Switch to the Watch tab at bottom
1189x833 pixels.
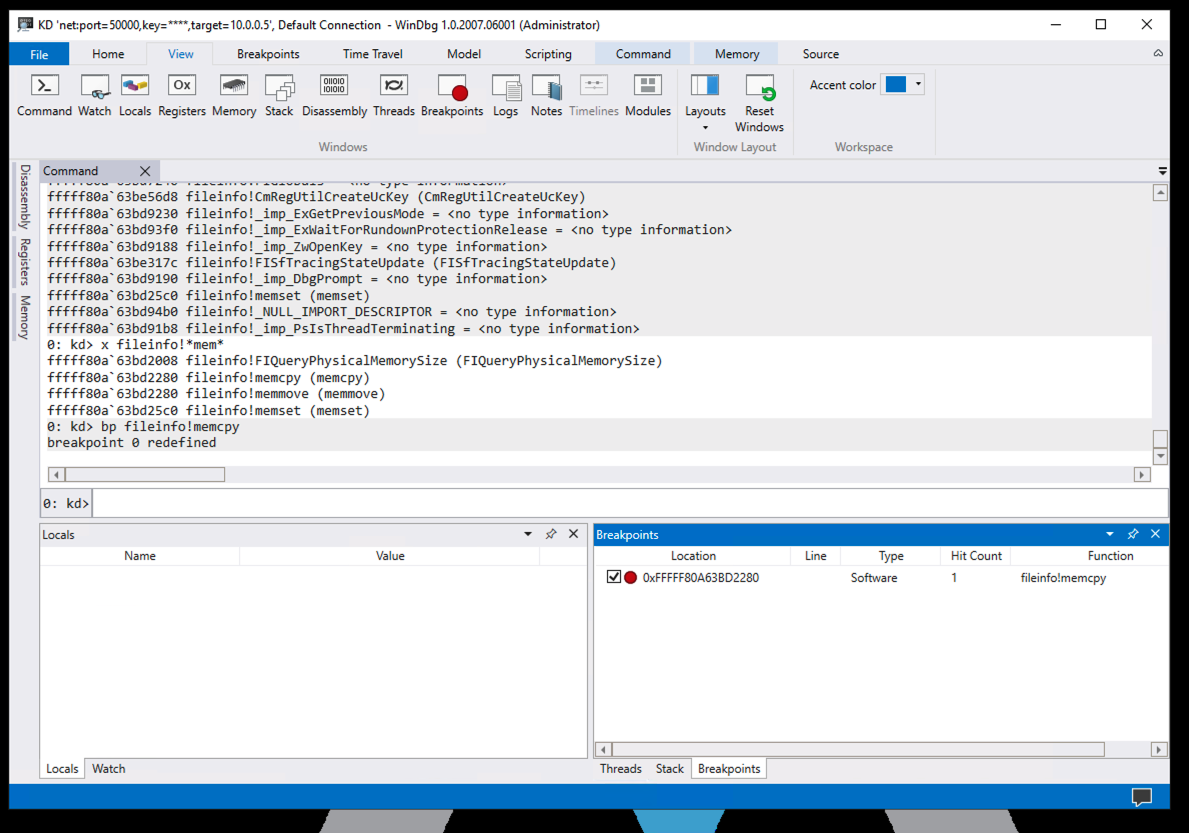click(109, 768)
